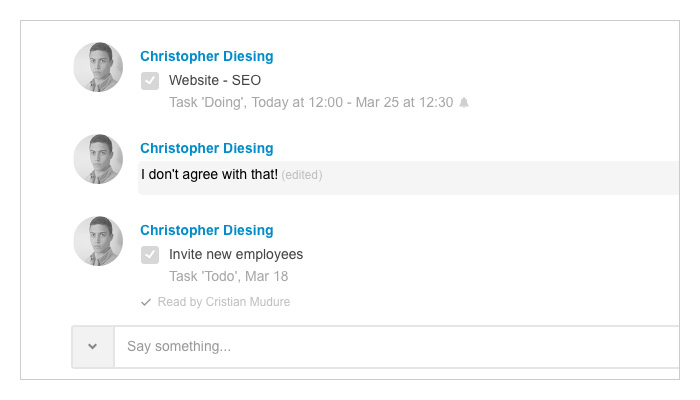Click Christopher Diesing name above "I don't agree" message

click(x=207, y=148)
